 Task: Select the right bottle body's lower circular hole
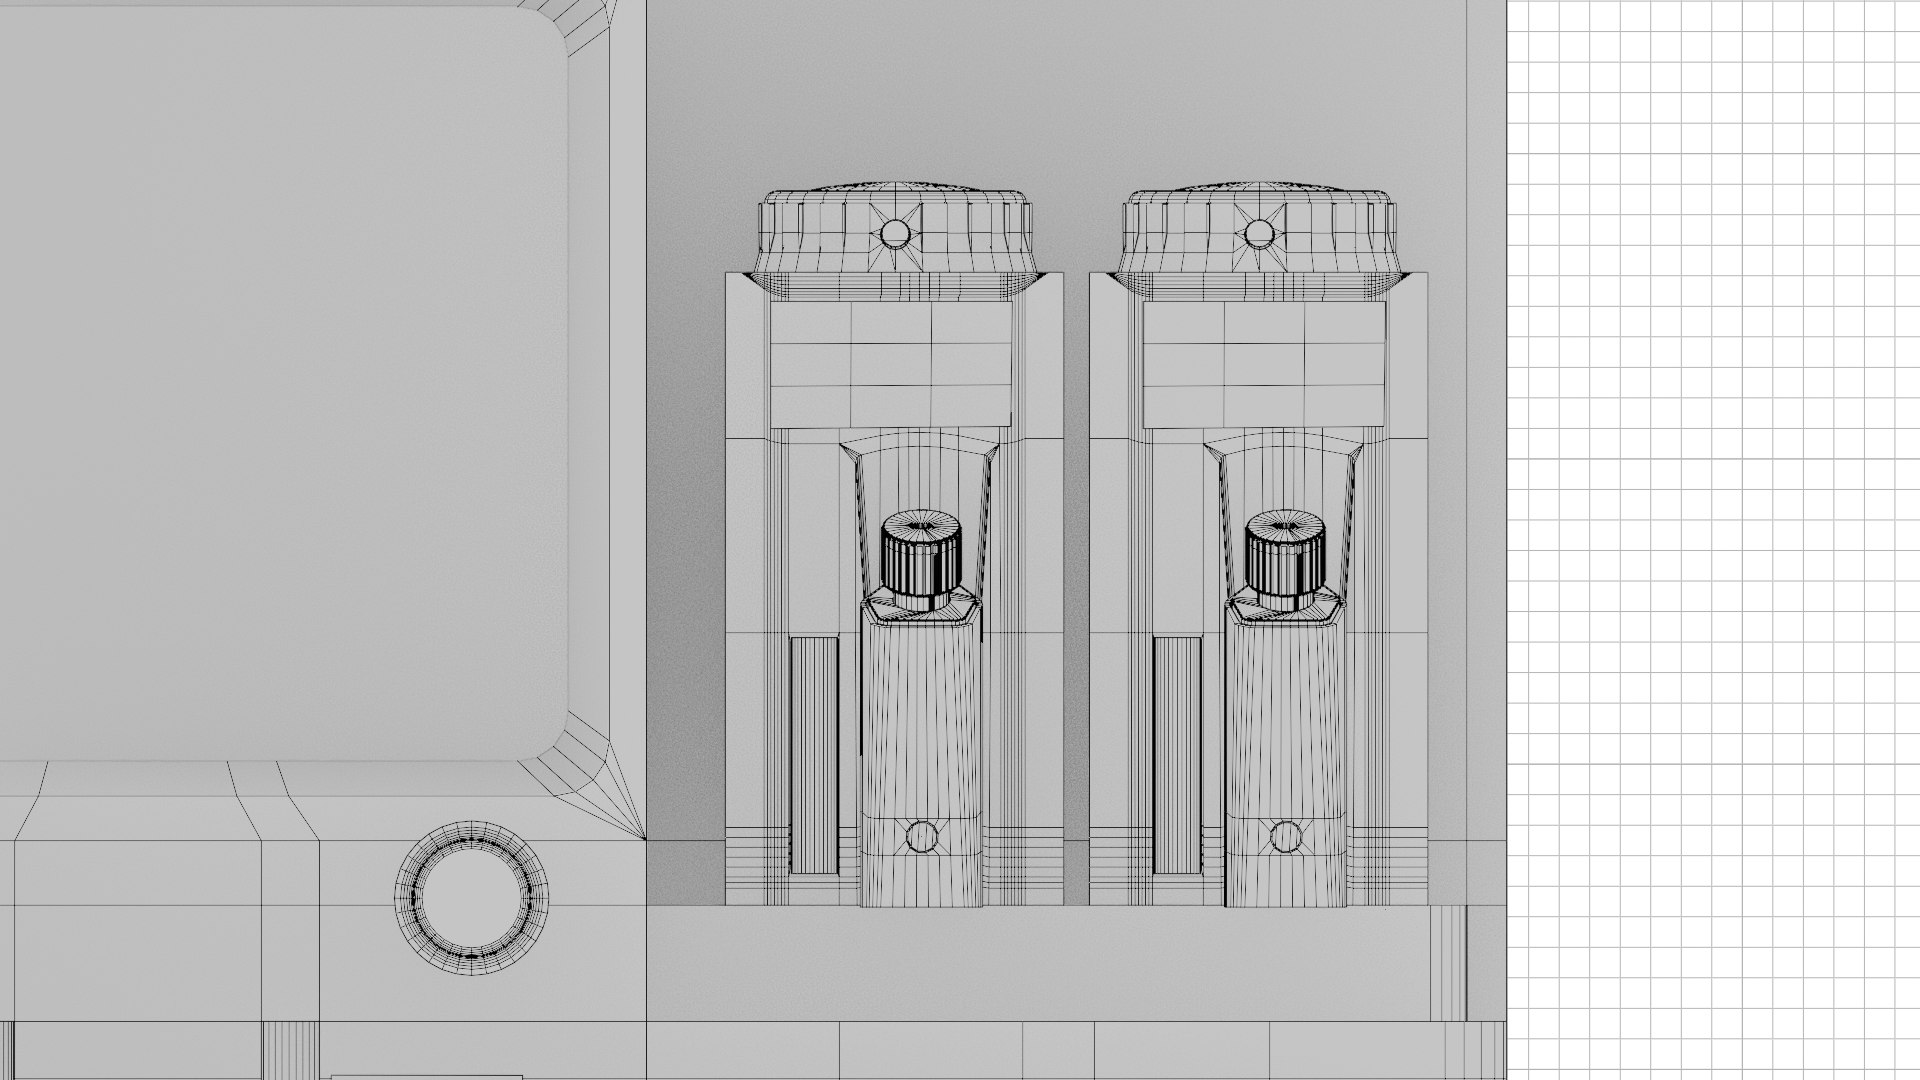click(1285, 836)
